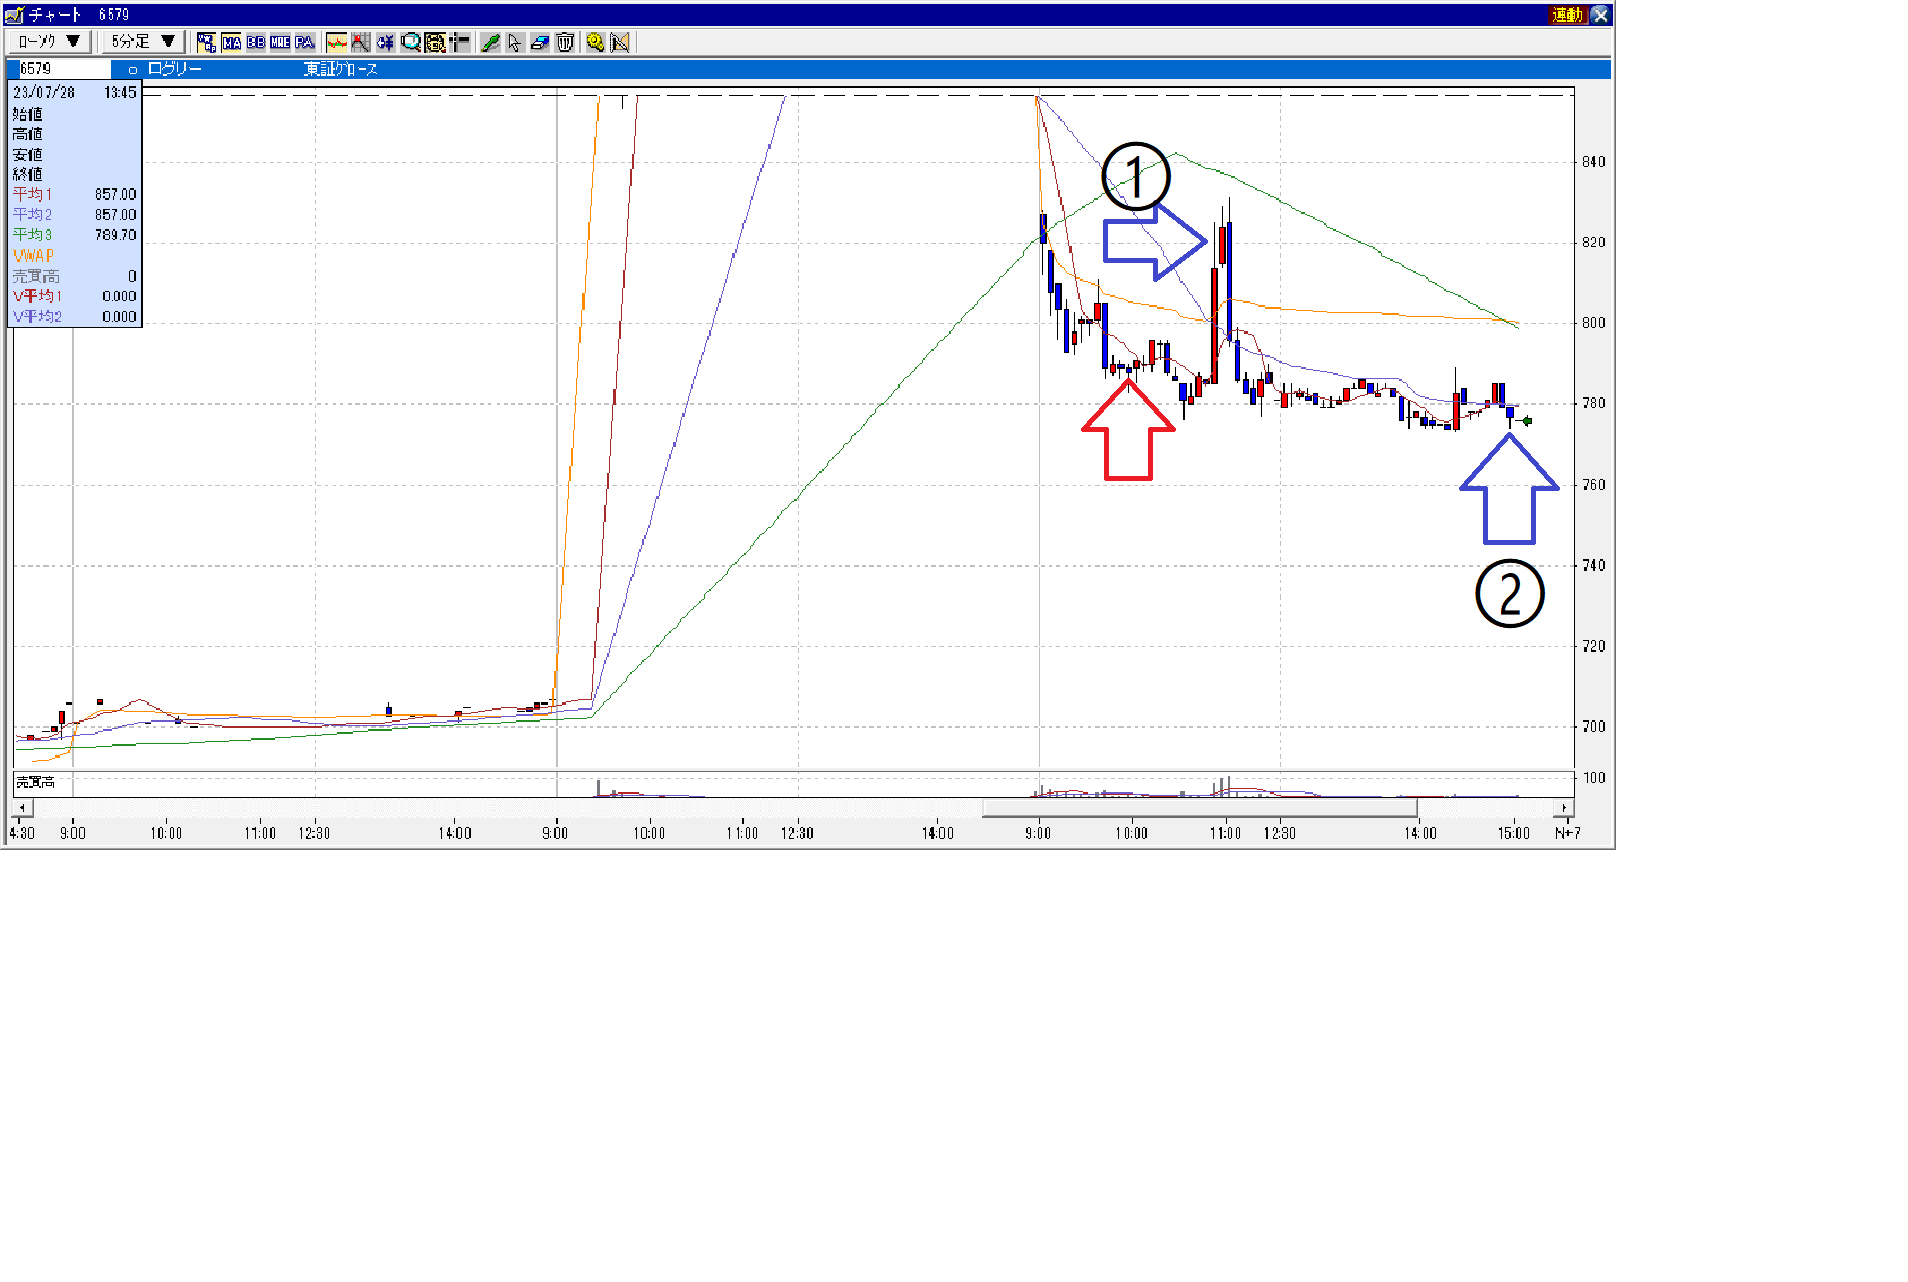The width and height of the screenshot is (1908, 1282).
Task: Click the crosshair line tool icon
Action: [x=460, y=42]
